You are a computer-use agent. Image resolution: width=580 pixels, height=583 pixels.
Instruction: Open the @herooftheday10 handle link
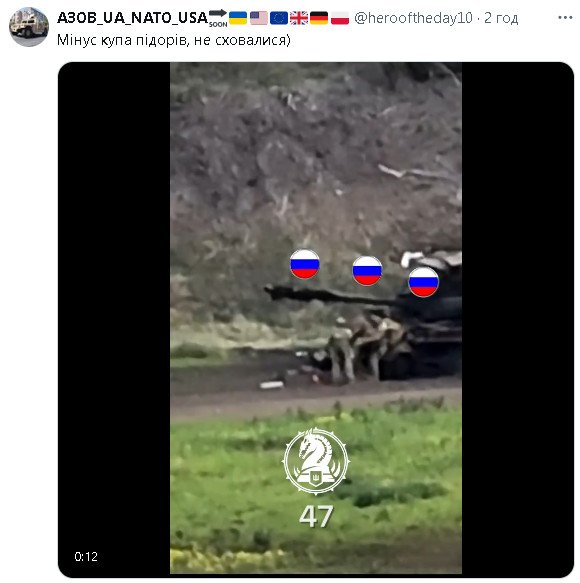coord(413,18)
